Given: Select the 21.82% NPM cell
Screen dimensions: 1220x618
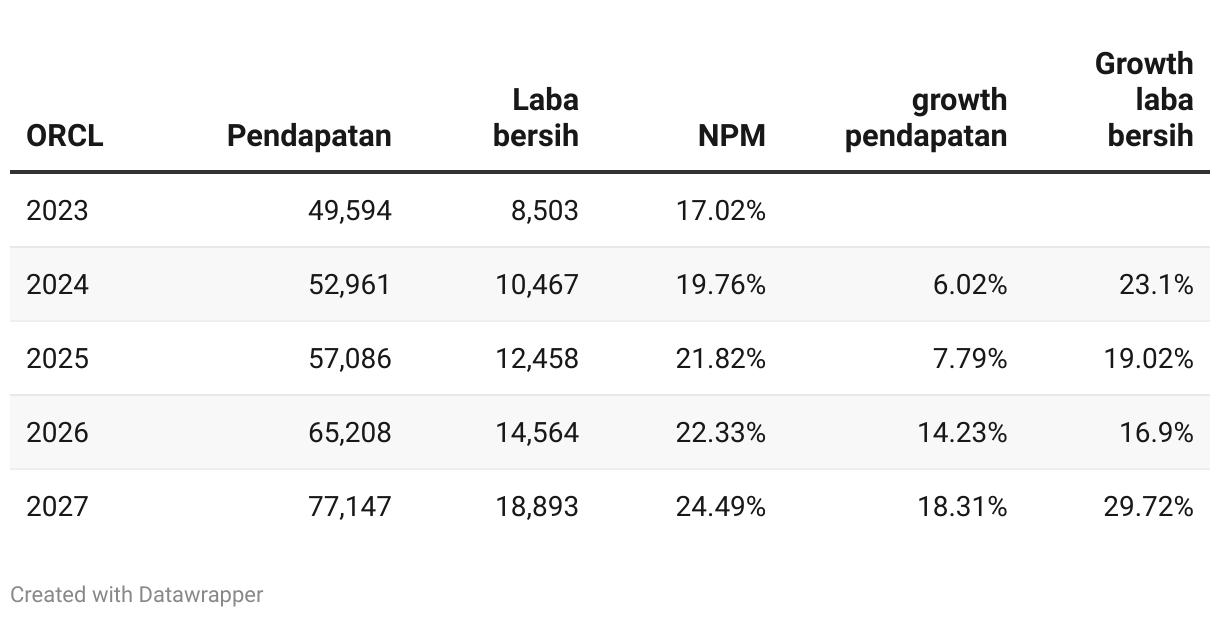Looking at the screenshot, I should pos(721,358).
